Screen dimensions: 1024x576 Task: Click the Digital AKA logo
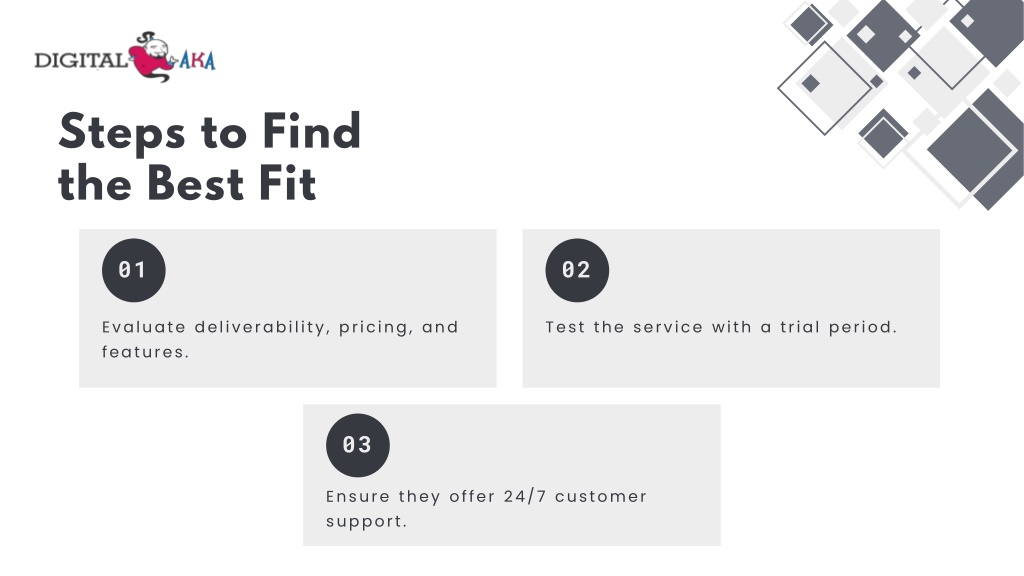pyautogui.click(x=125, y=57)
